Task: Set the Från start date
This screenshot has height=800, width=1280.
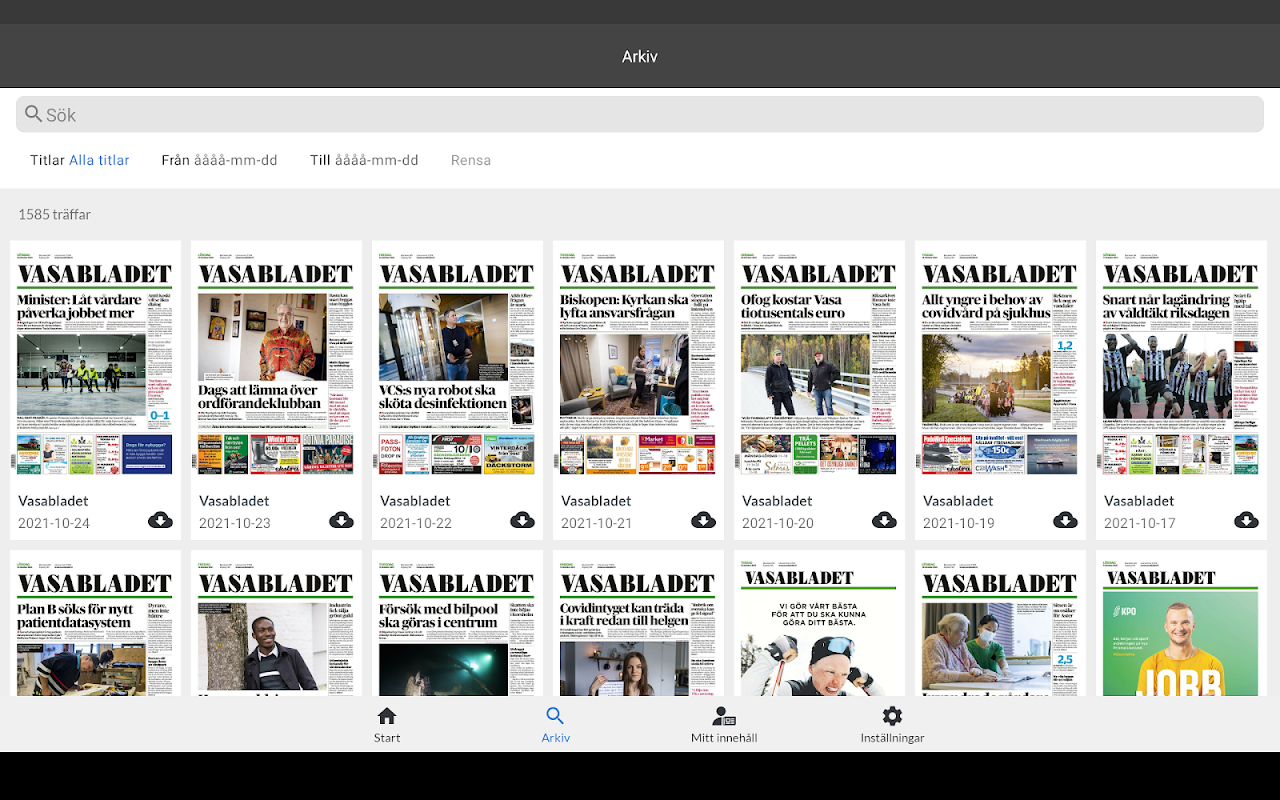Action: 219,160
